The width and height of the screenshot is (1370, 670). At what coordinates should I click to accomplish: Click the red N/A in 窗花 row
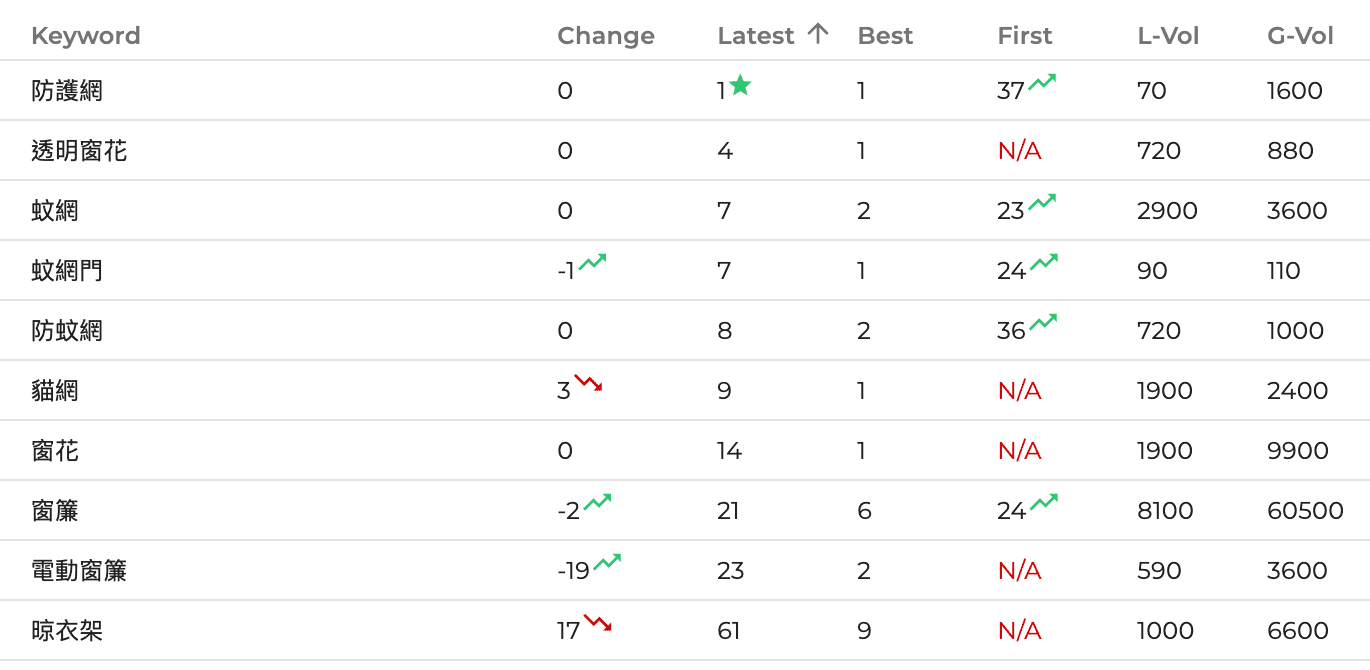tap(1019, 451)
